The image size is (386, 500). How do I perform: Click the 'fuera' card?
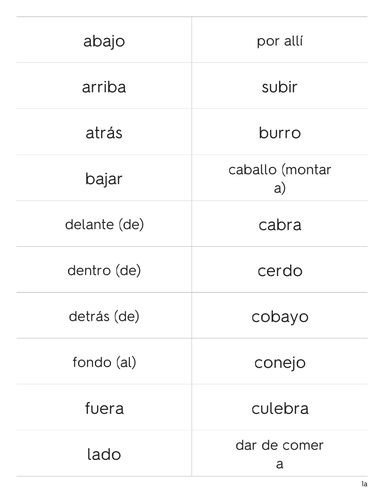(104, 408)
